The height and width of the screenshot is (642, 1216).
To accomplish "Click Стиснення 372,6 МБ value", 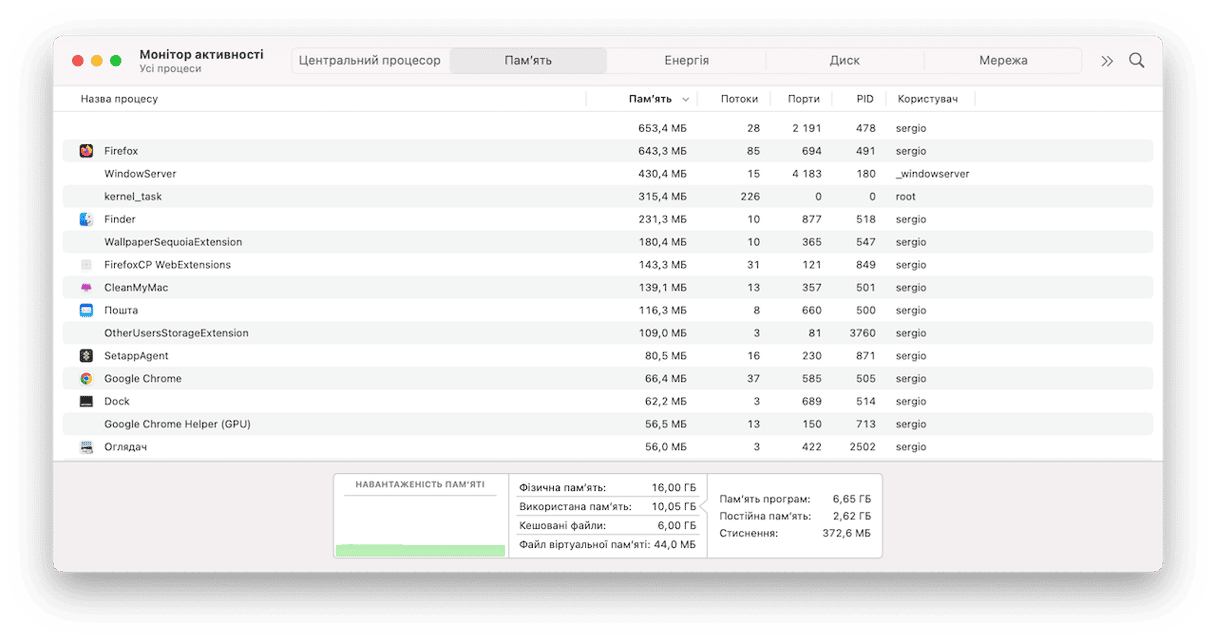I will tap(847, 534).
